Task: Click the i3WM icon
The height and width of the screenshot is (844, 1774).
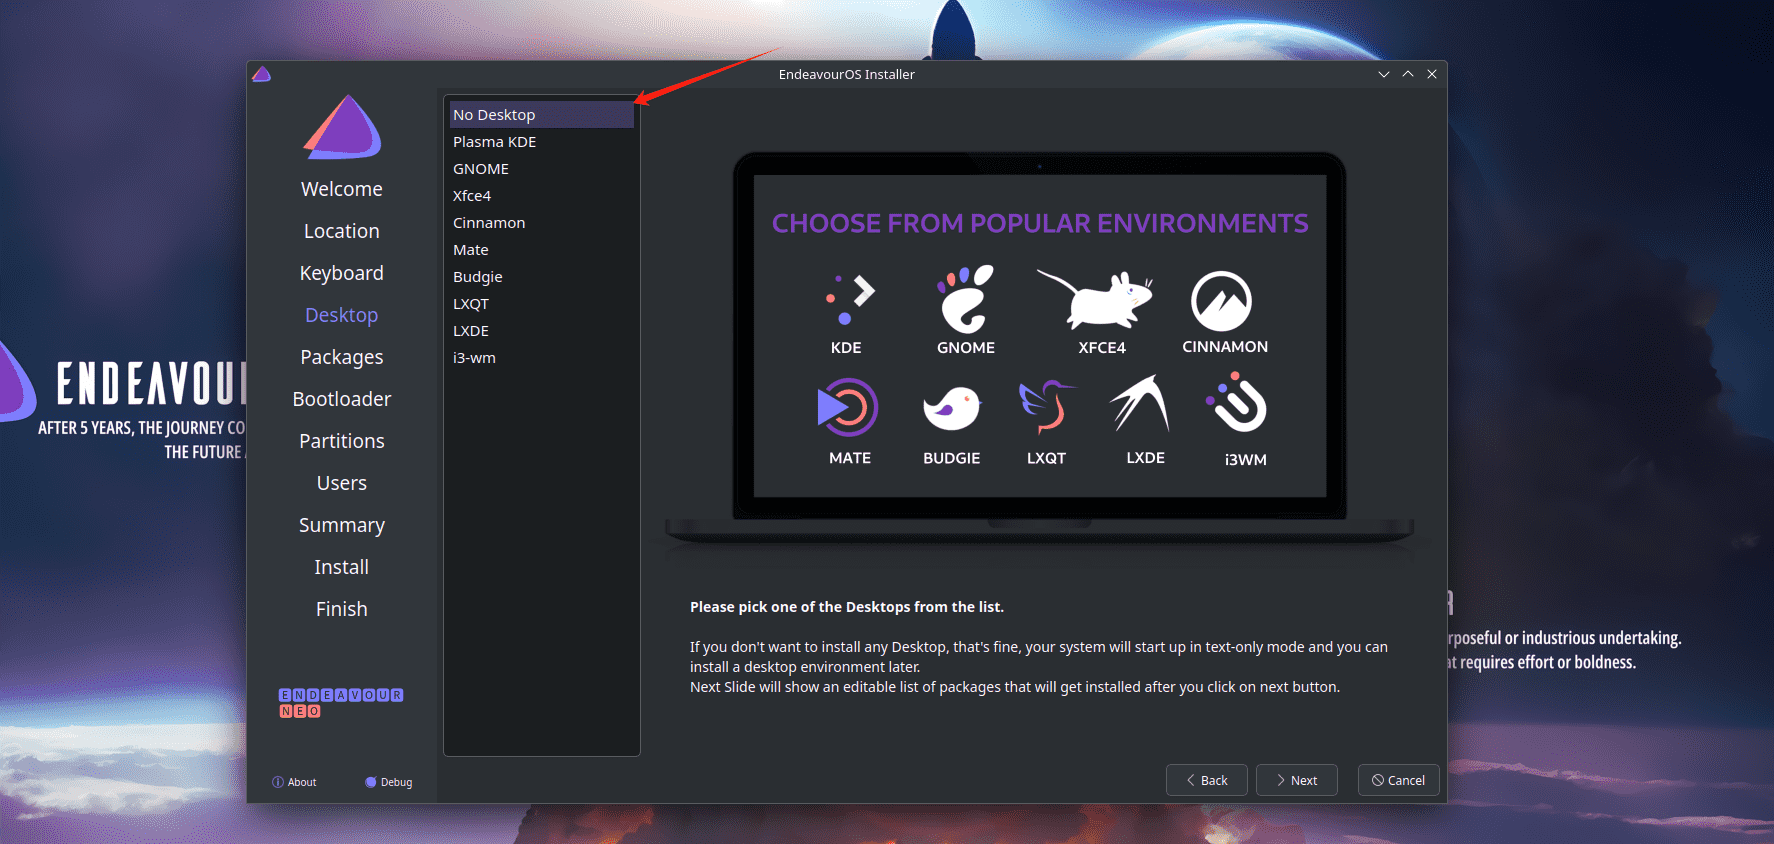Action: (1237, 402)
